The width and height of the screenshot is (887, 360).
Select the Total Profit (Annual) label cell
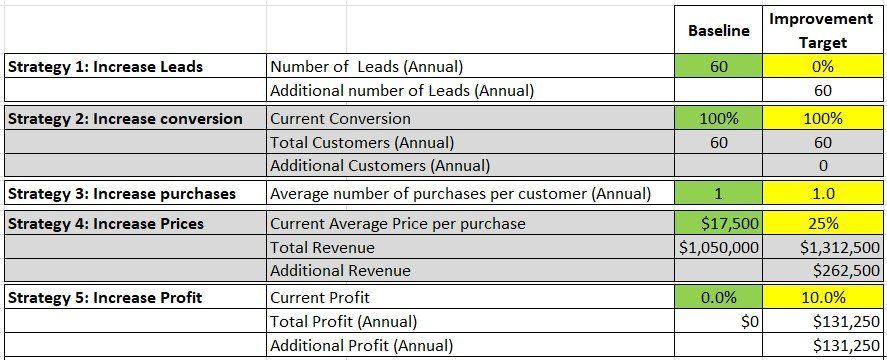click(471, 322)
